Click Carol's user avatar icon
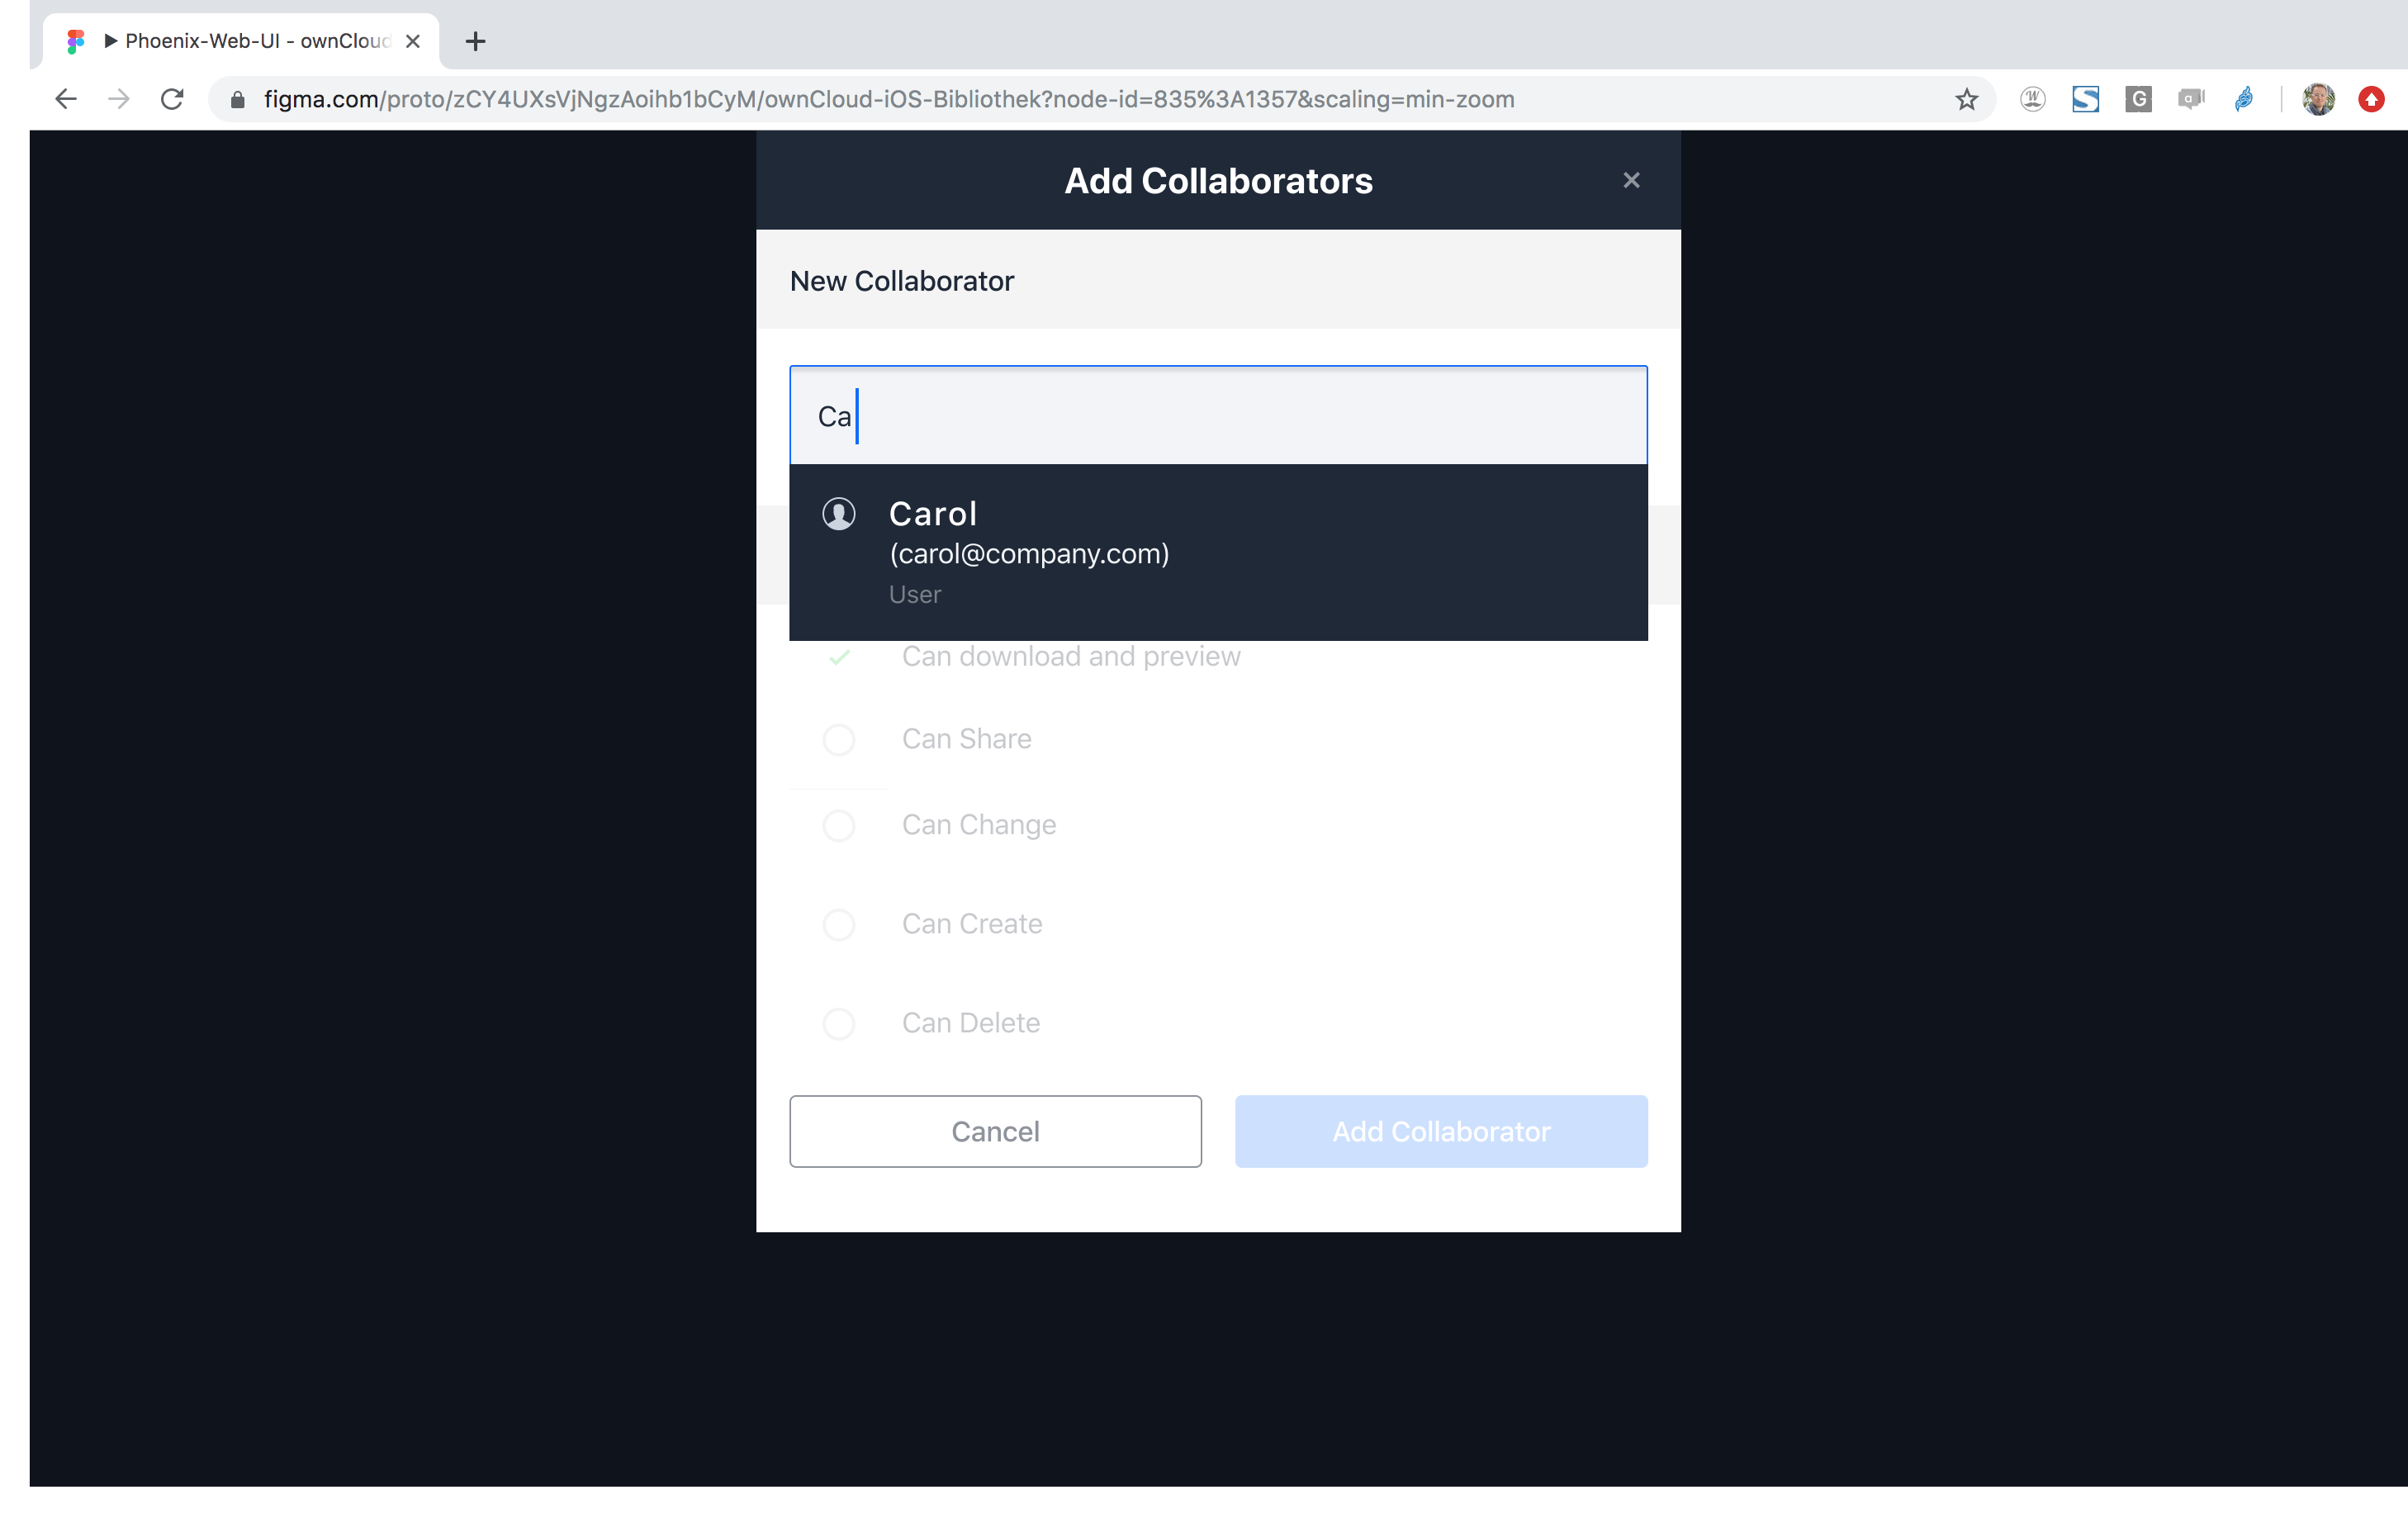The height and width of the screenshot is (1523, 2408). point(838,514)
